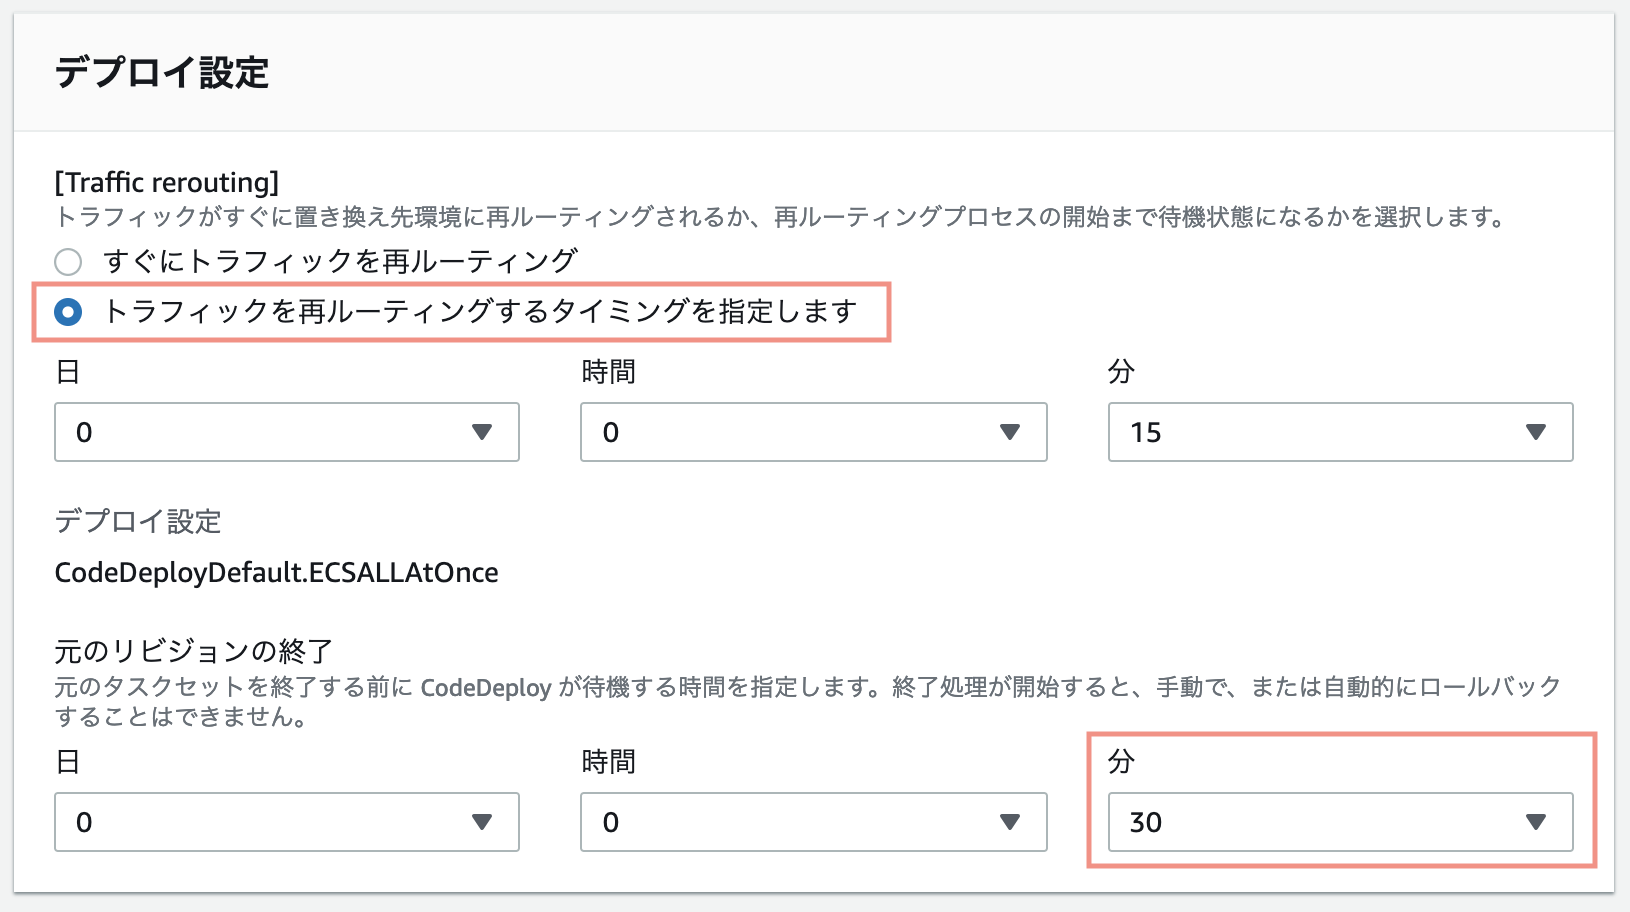Screen dimensions: 1630x912
Task: Click the CodeDeployDefault.ECSALLAtOnce configuration name
Action: pos(276,573)
